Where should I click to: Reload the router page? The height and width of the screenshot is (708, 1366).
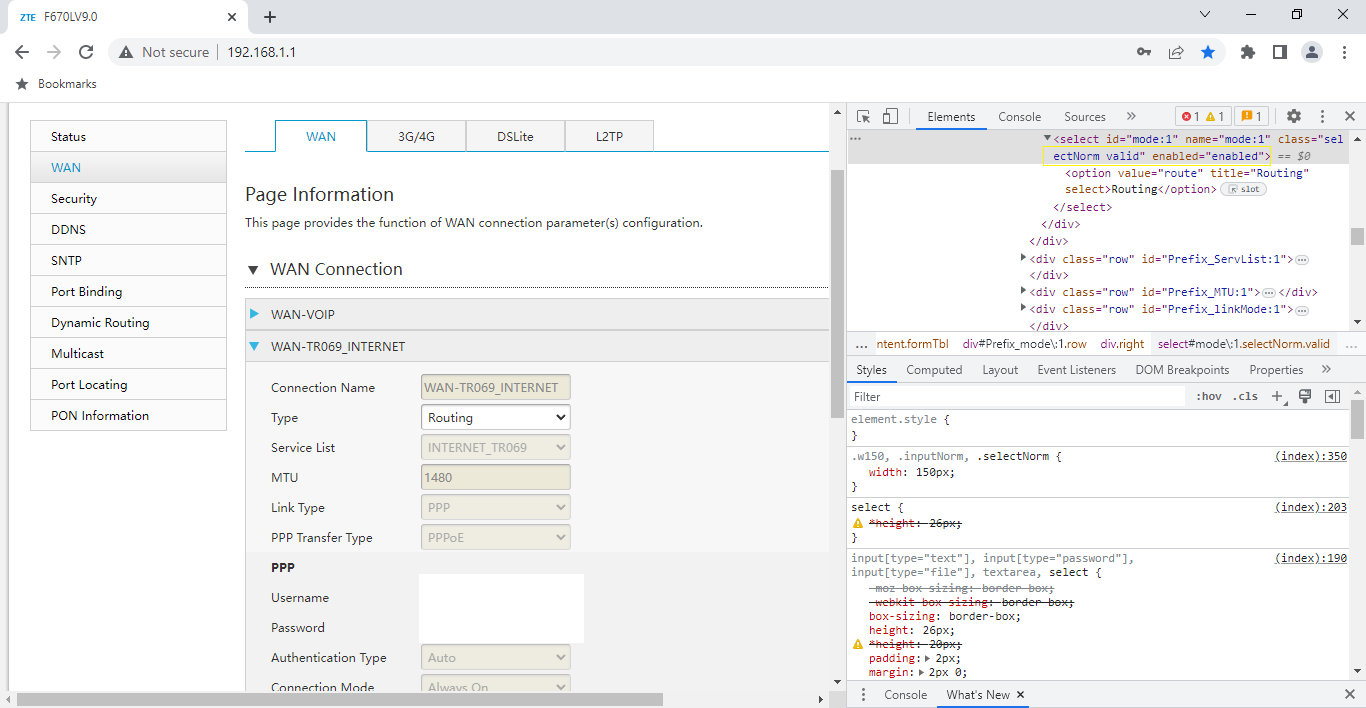(x=86, y=52)
